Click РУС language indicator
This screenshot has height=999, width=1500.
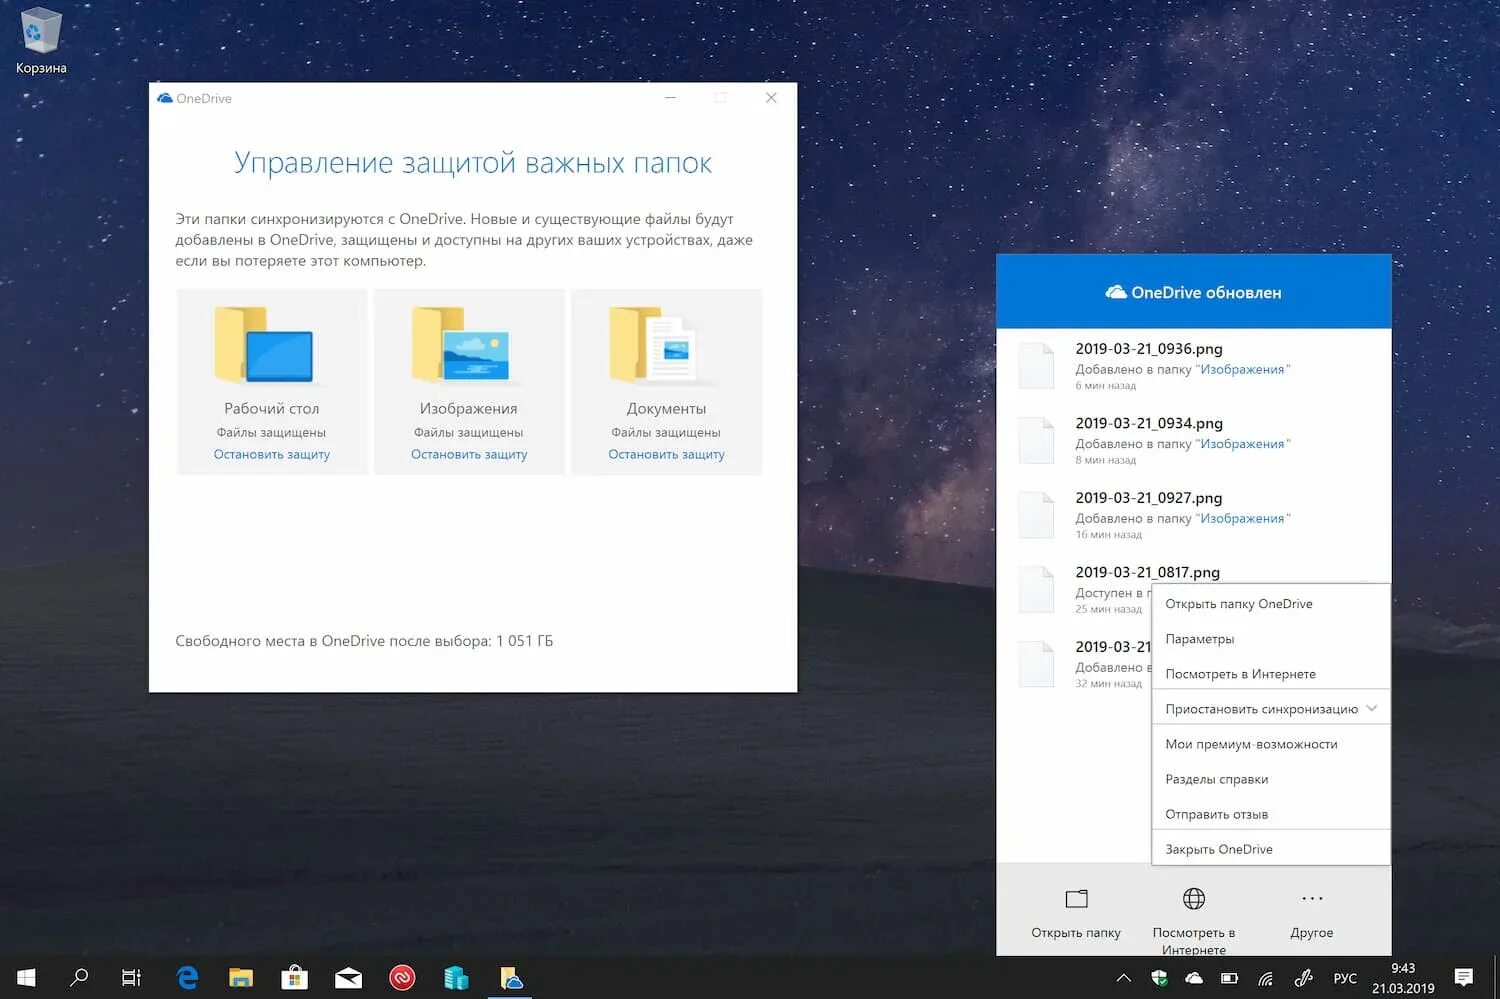[1345, 978]
